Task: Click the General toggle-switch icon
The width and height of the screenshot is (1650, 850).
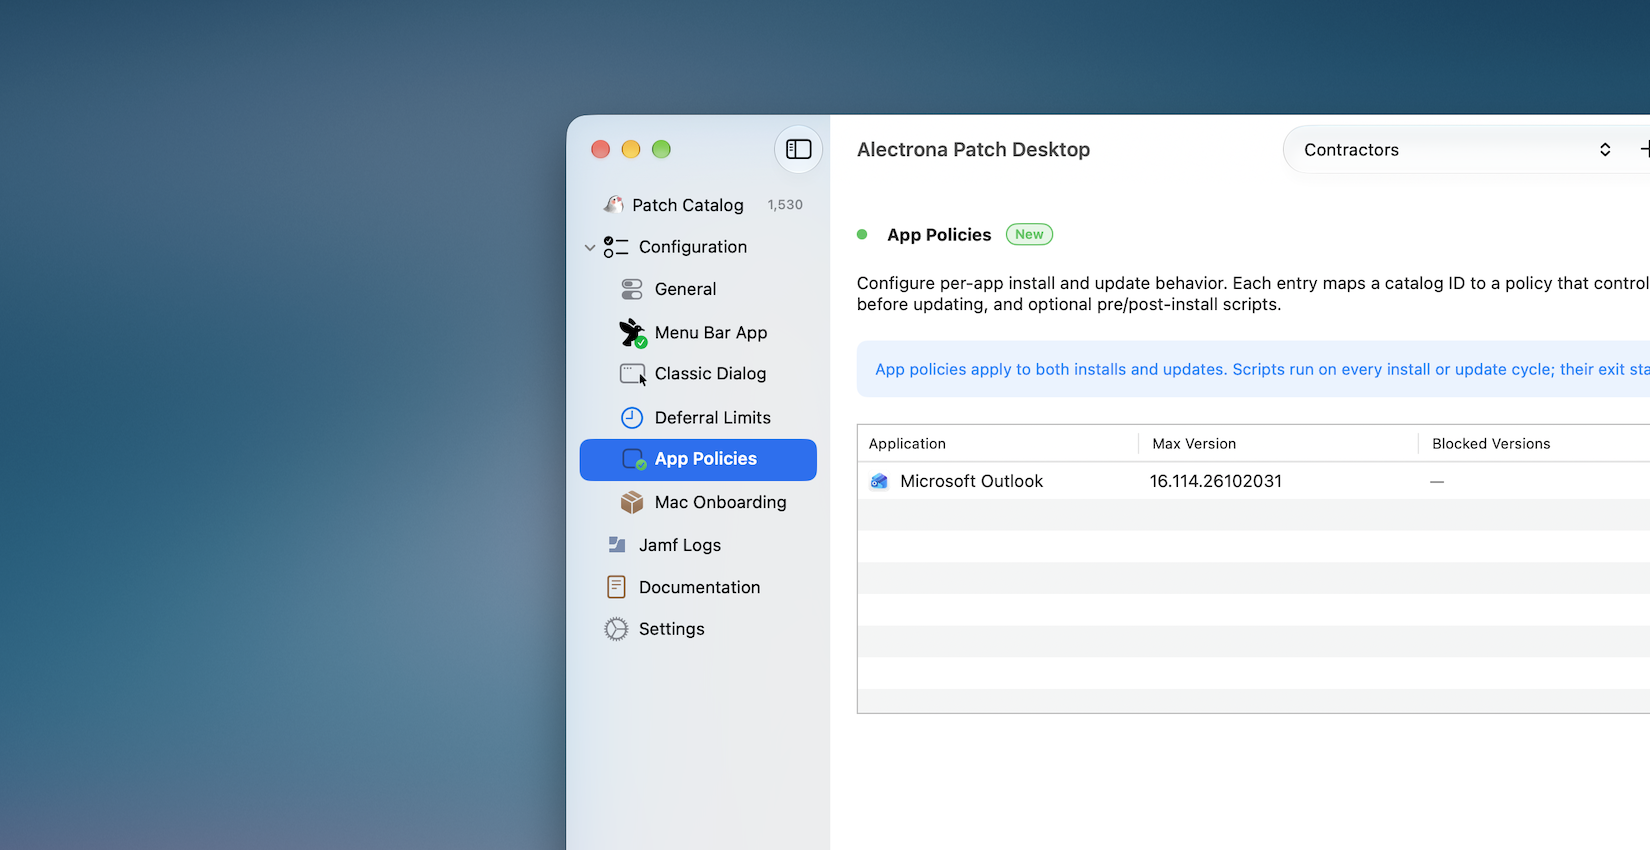Action: coord(632,289)
